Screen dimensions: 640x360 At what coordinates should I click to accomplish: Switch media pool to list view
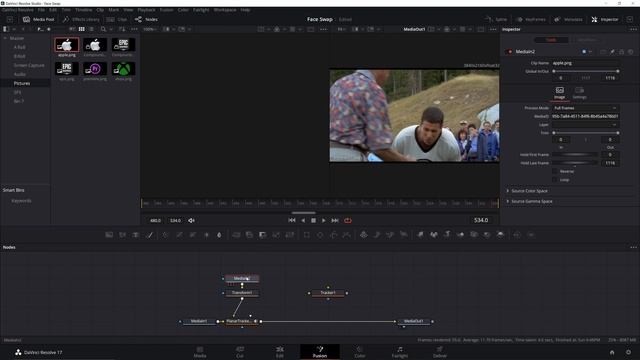click(91, 29)
